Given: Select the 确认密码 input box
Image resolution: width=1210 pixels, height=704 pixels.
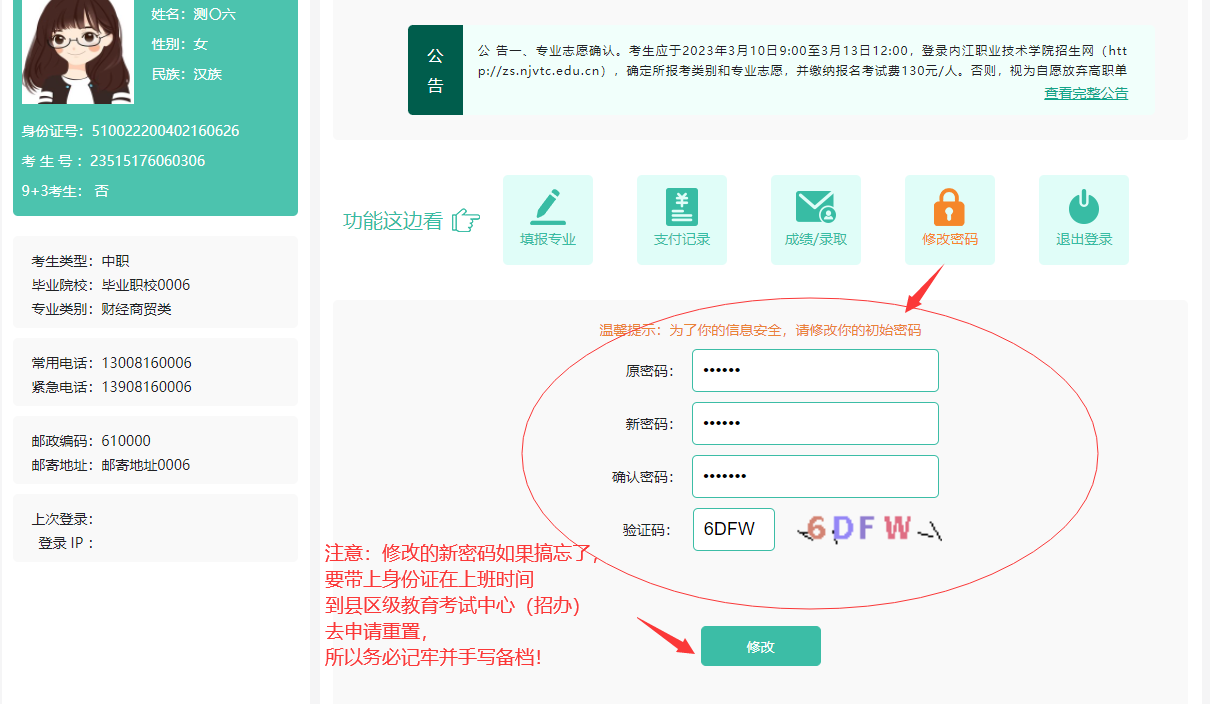Looking at the screenshot, I should pyautogui.click(x=815, y=476).
